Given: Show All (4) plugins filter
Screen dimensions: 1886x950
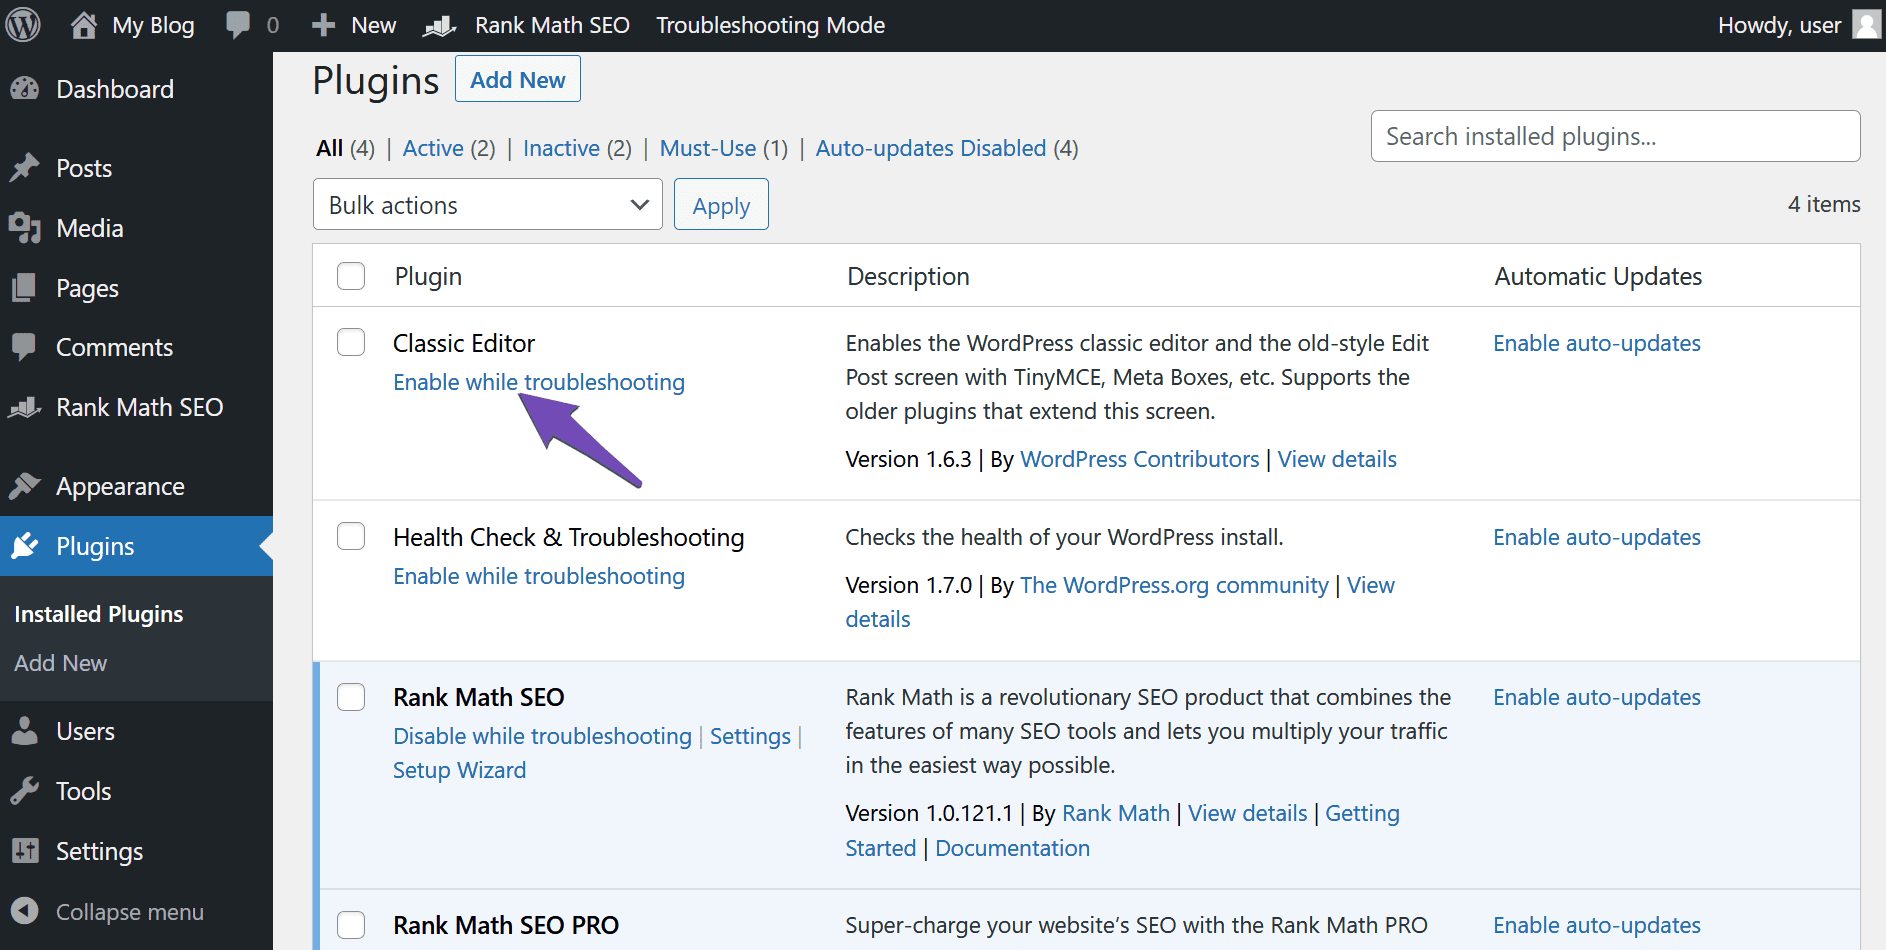Looking at the screenshot, I should coord(345,148).
